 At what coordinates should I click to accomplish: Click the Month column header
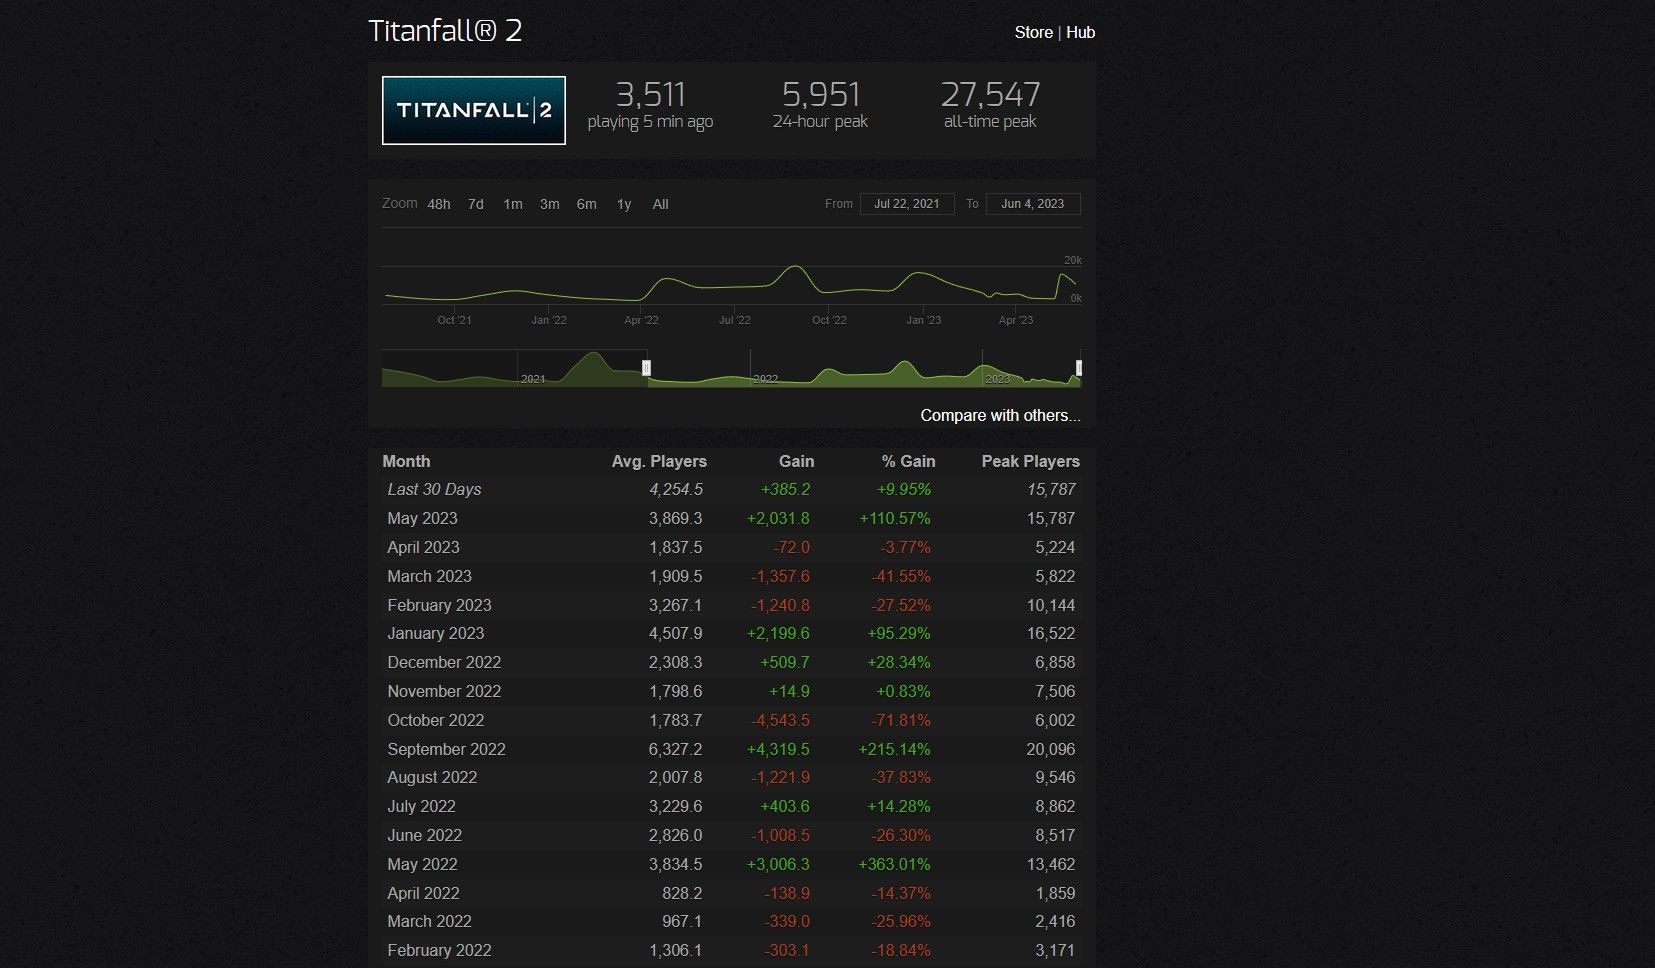406,461
